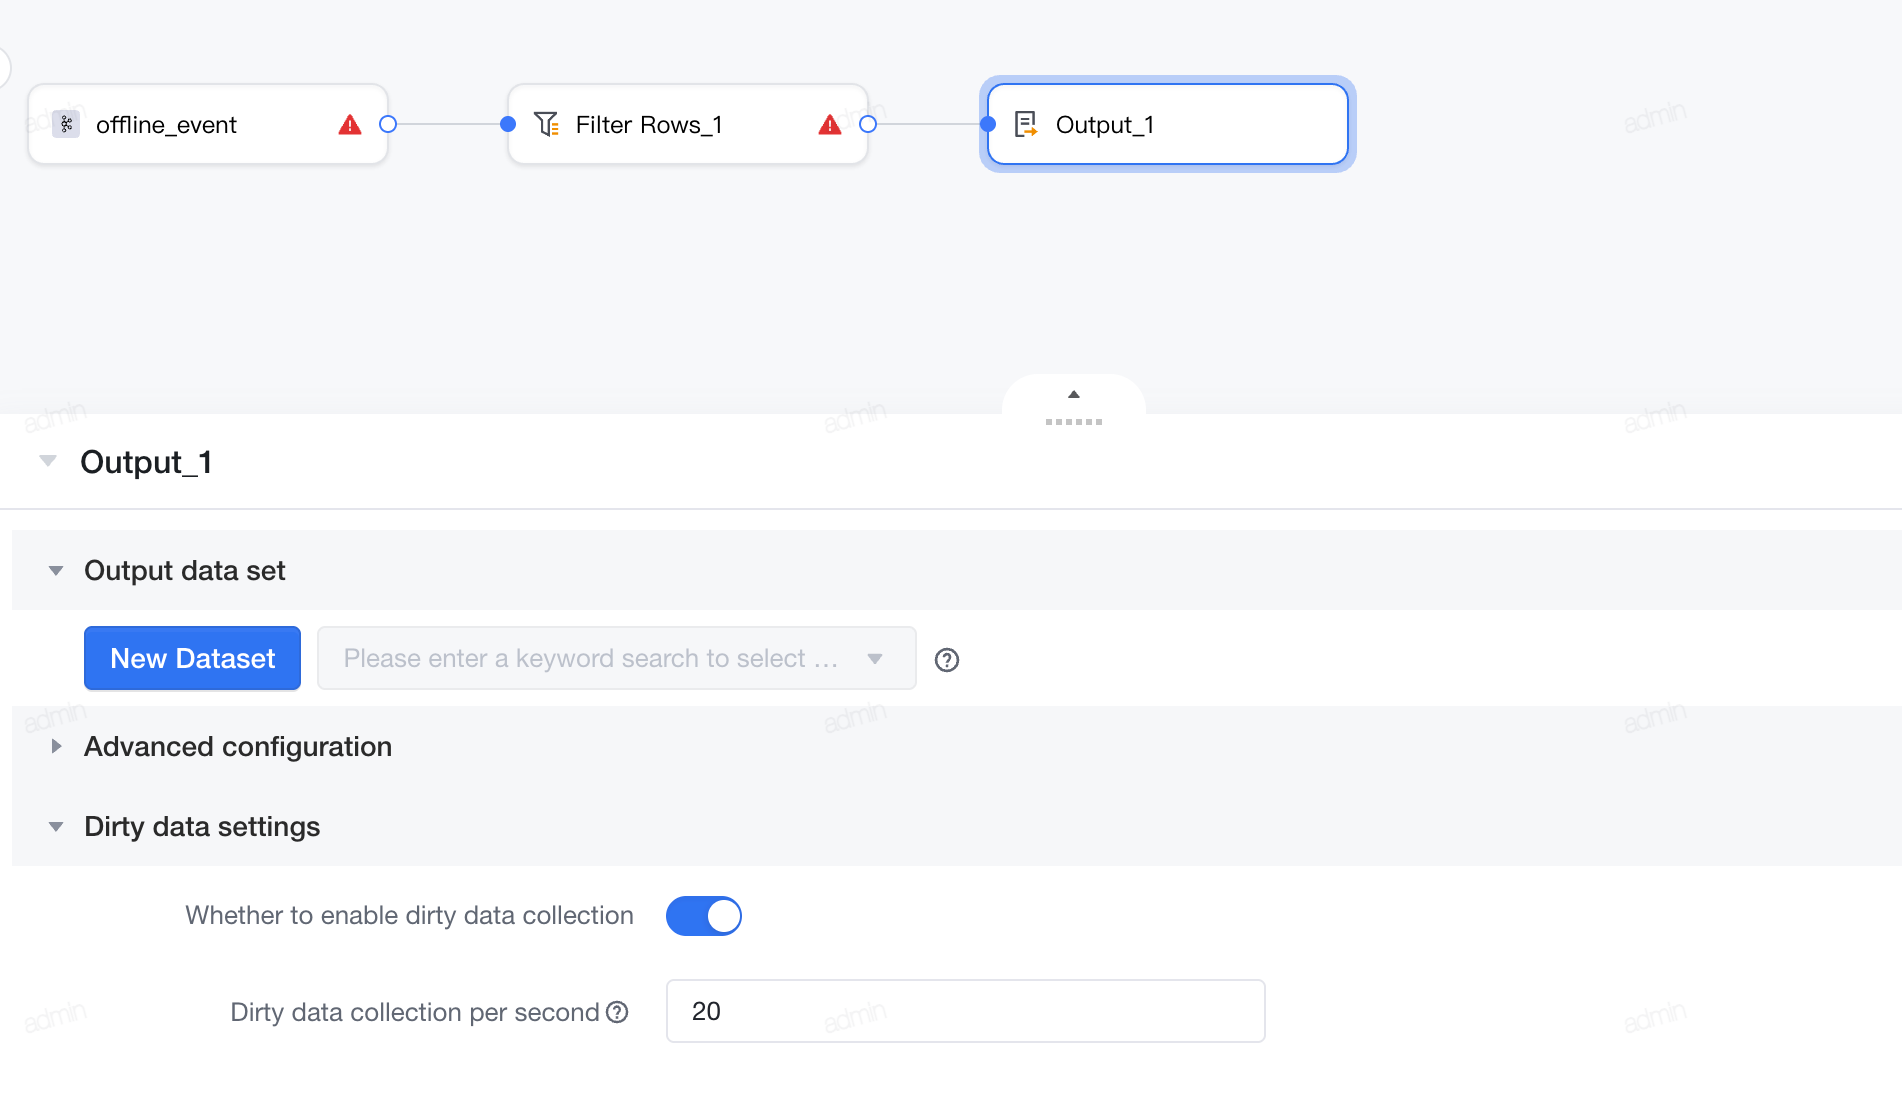Click the panel resize handle arrow
Screen dimensions: 1902x1096
pyautogui.click(x=1074, y=394)
